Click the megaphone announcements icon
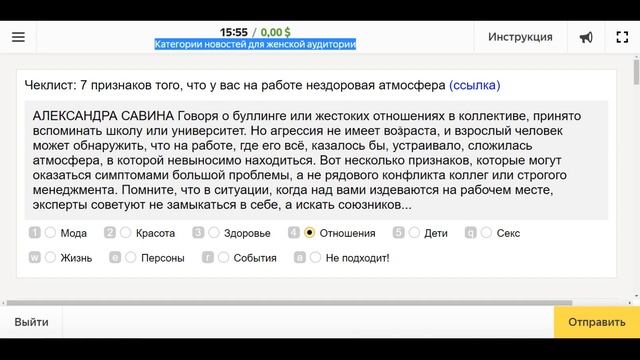 point(586,38)
